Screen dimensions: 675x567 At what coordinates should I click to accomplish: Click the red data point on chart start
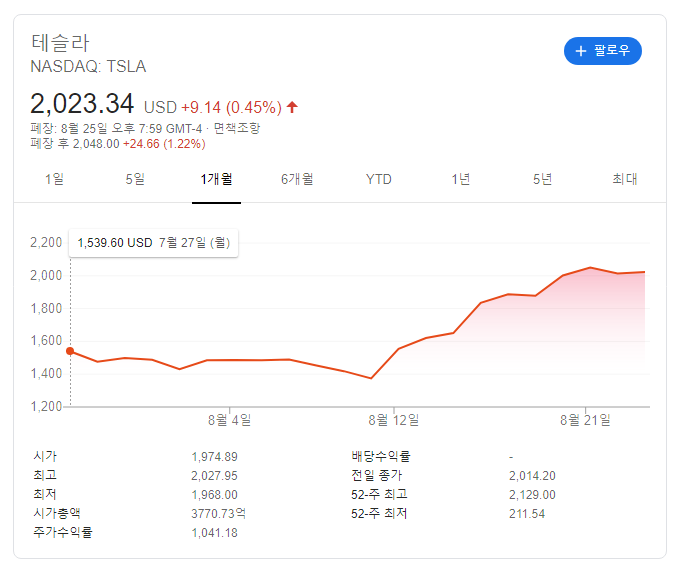(70, 351)
